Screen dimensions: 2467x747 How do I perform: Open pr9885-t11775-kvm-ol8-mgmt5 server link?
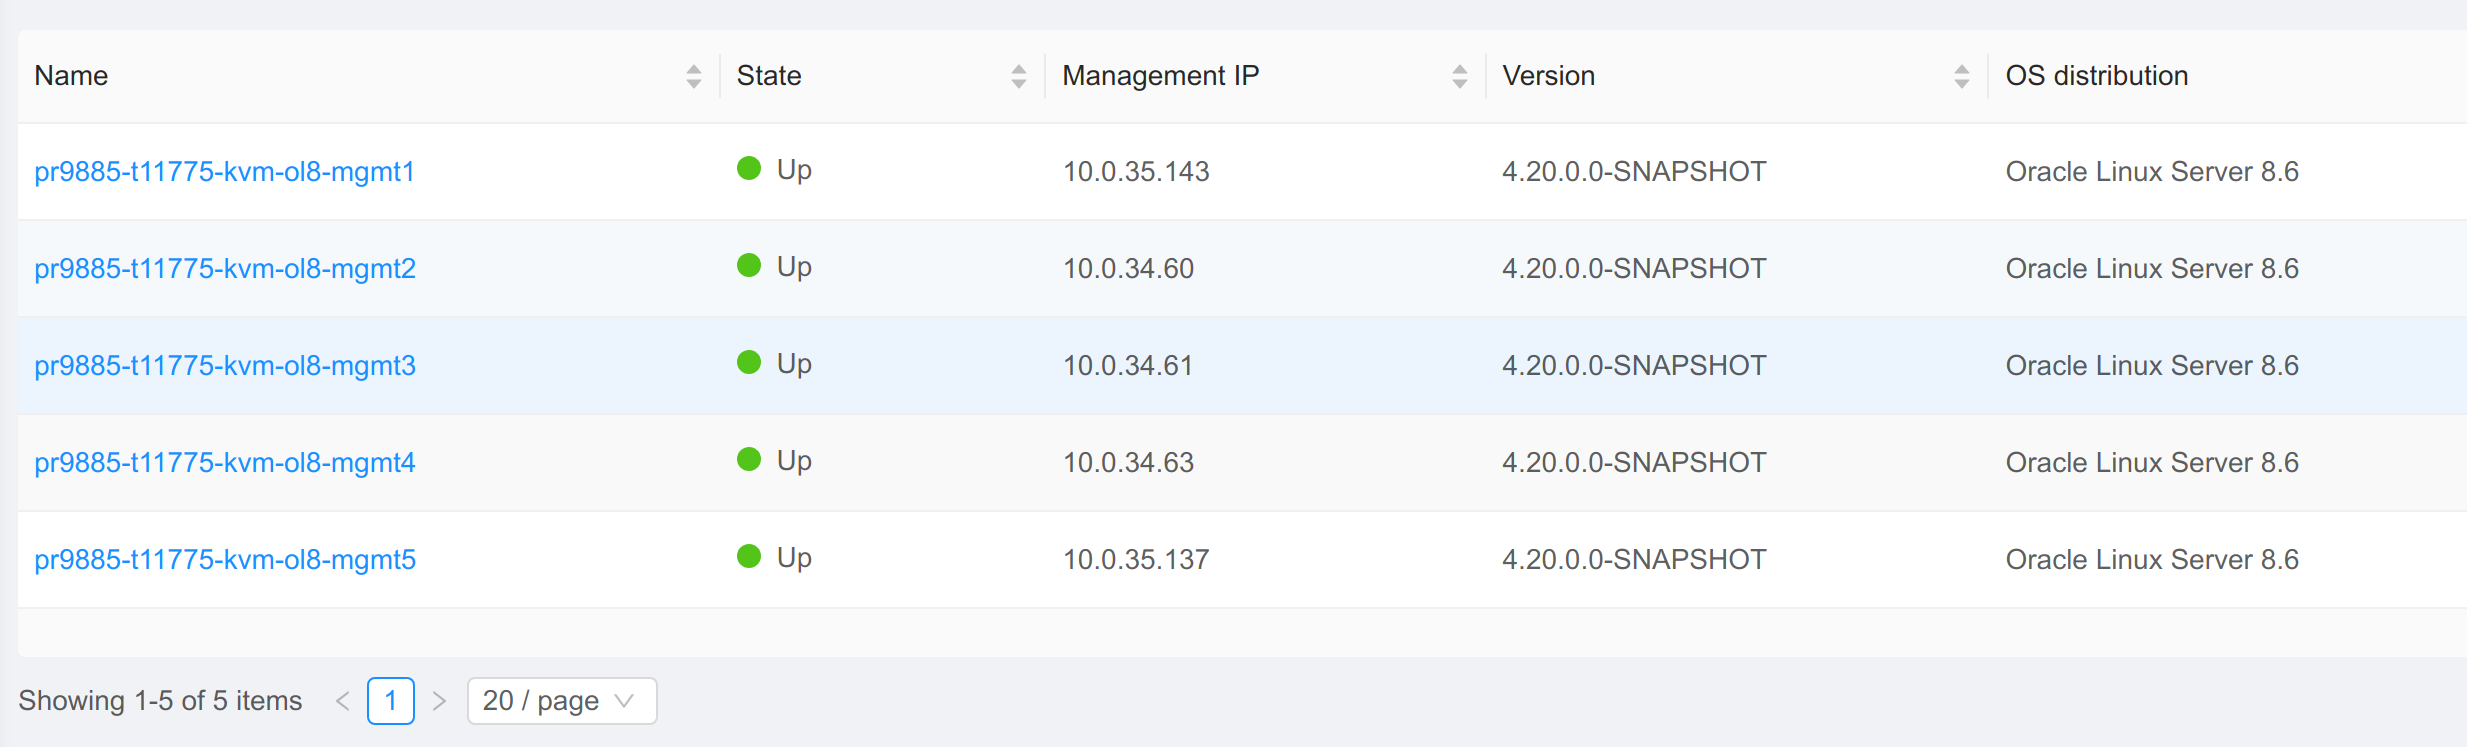tap(224, 560)
